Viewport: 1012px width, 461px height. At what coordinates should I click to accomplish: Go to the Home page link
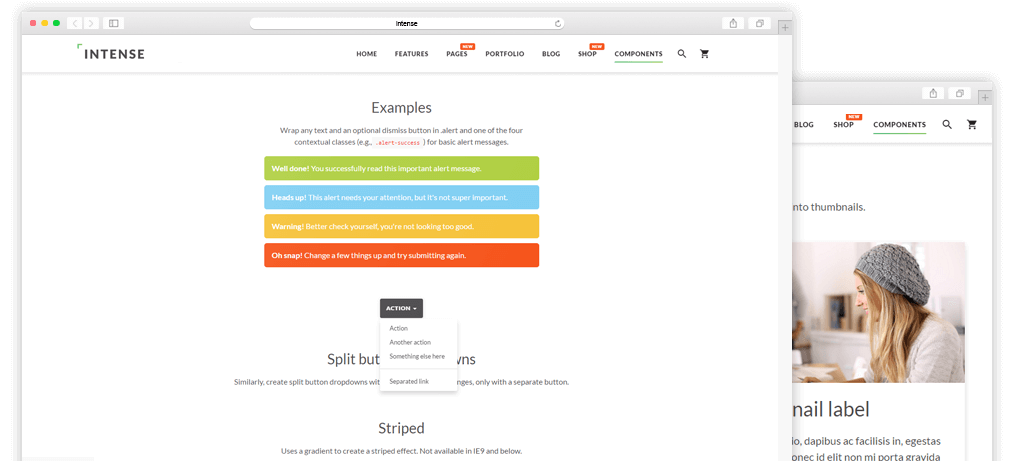click(366, 54)
